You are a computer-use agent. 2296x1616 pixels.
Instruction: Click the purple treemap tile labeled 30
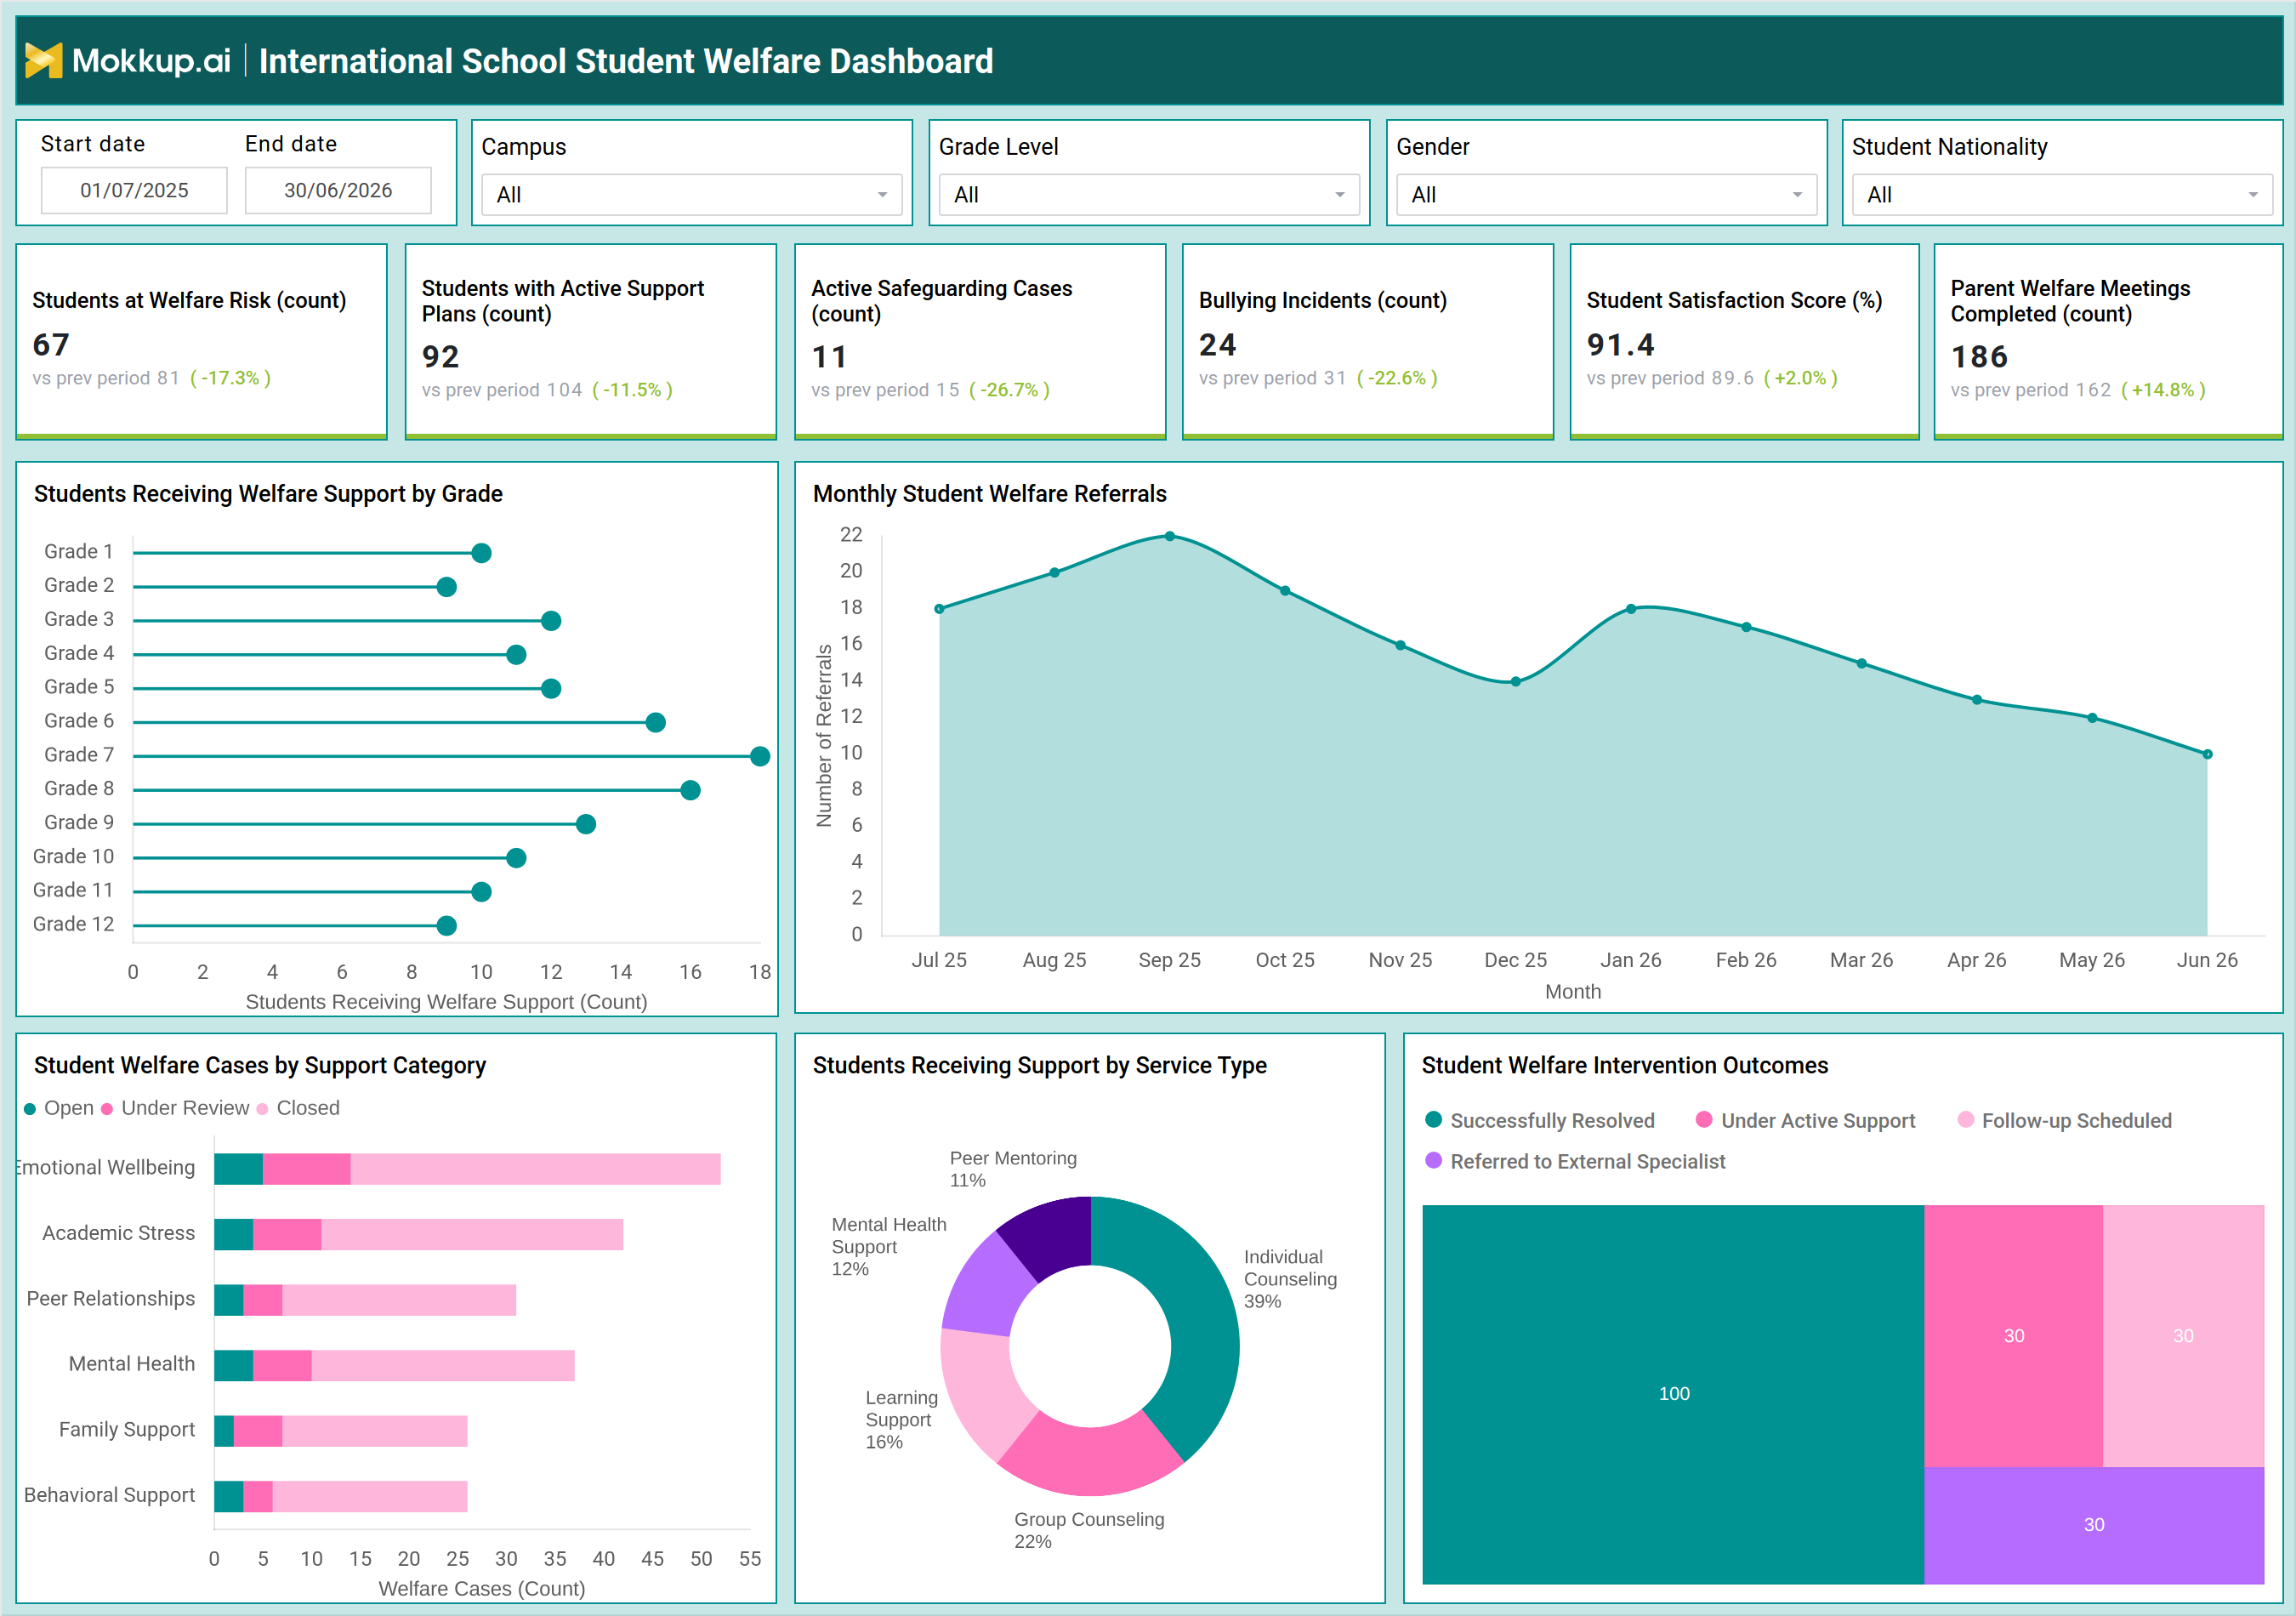click(2094, 1525)
